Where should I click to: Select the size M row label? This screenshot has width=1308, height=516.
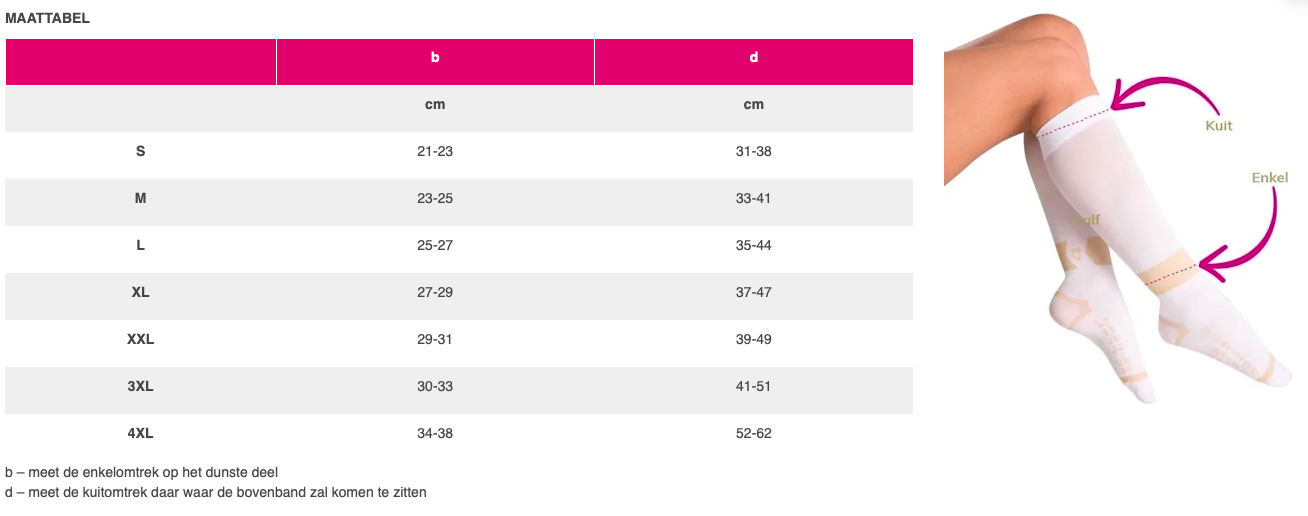140,199
